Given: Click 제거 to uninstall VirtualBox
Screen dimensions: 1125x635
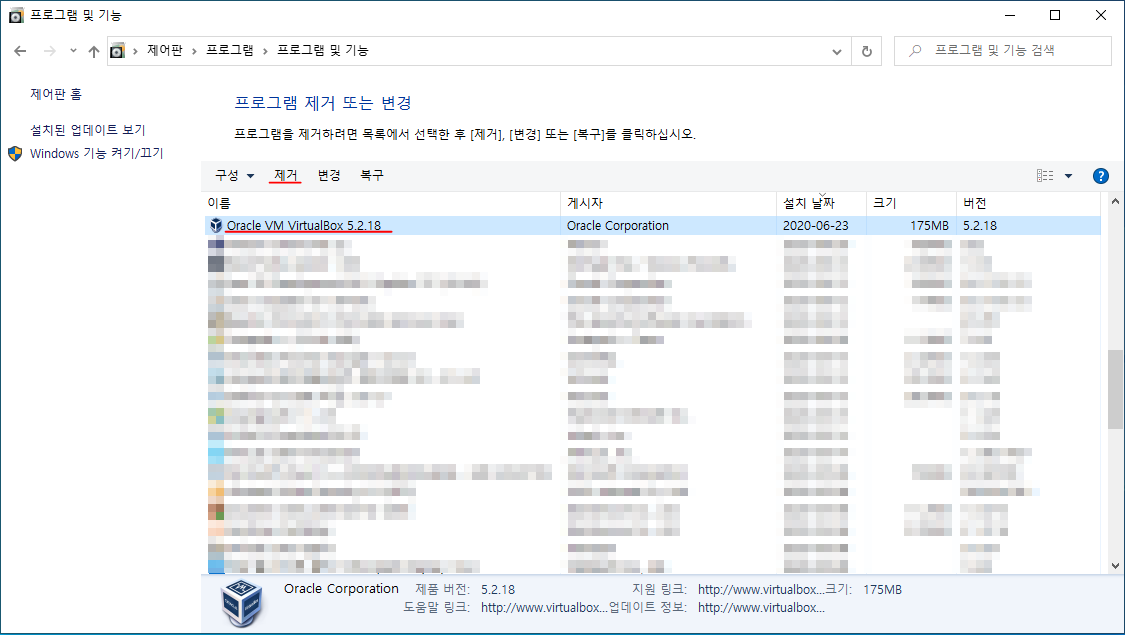Looking at the screenshot, I should (286, 175).
